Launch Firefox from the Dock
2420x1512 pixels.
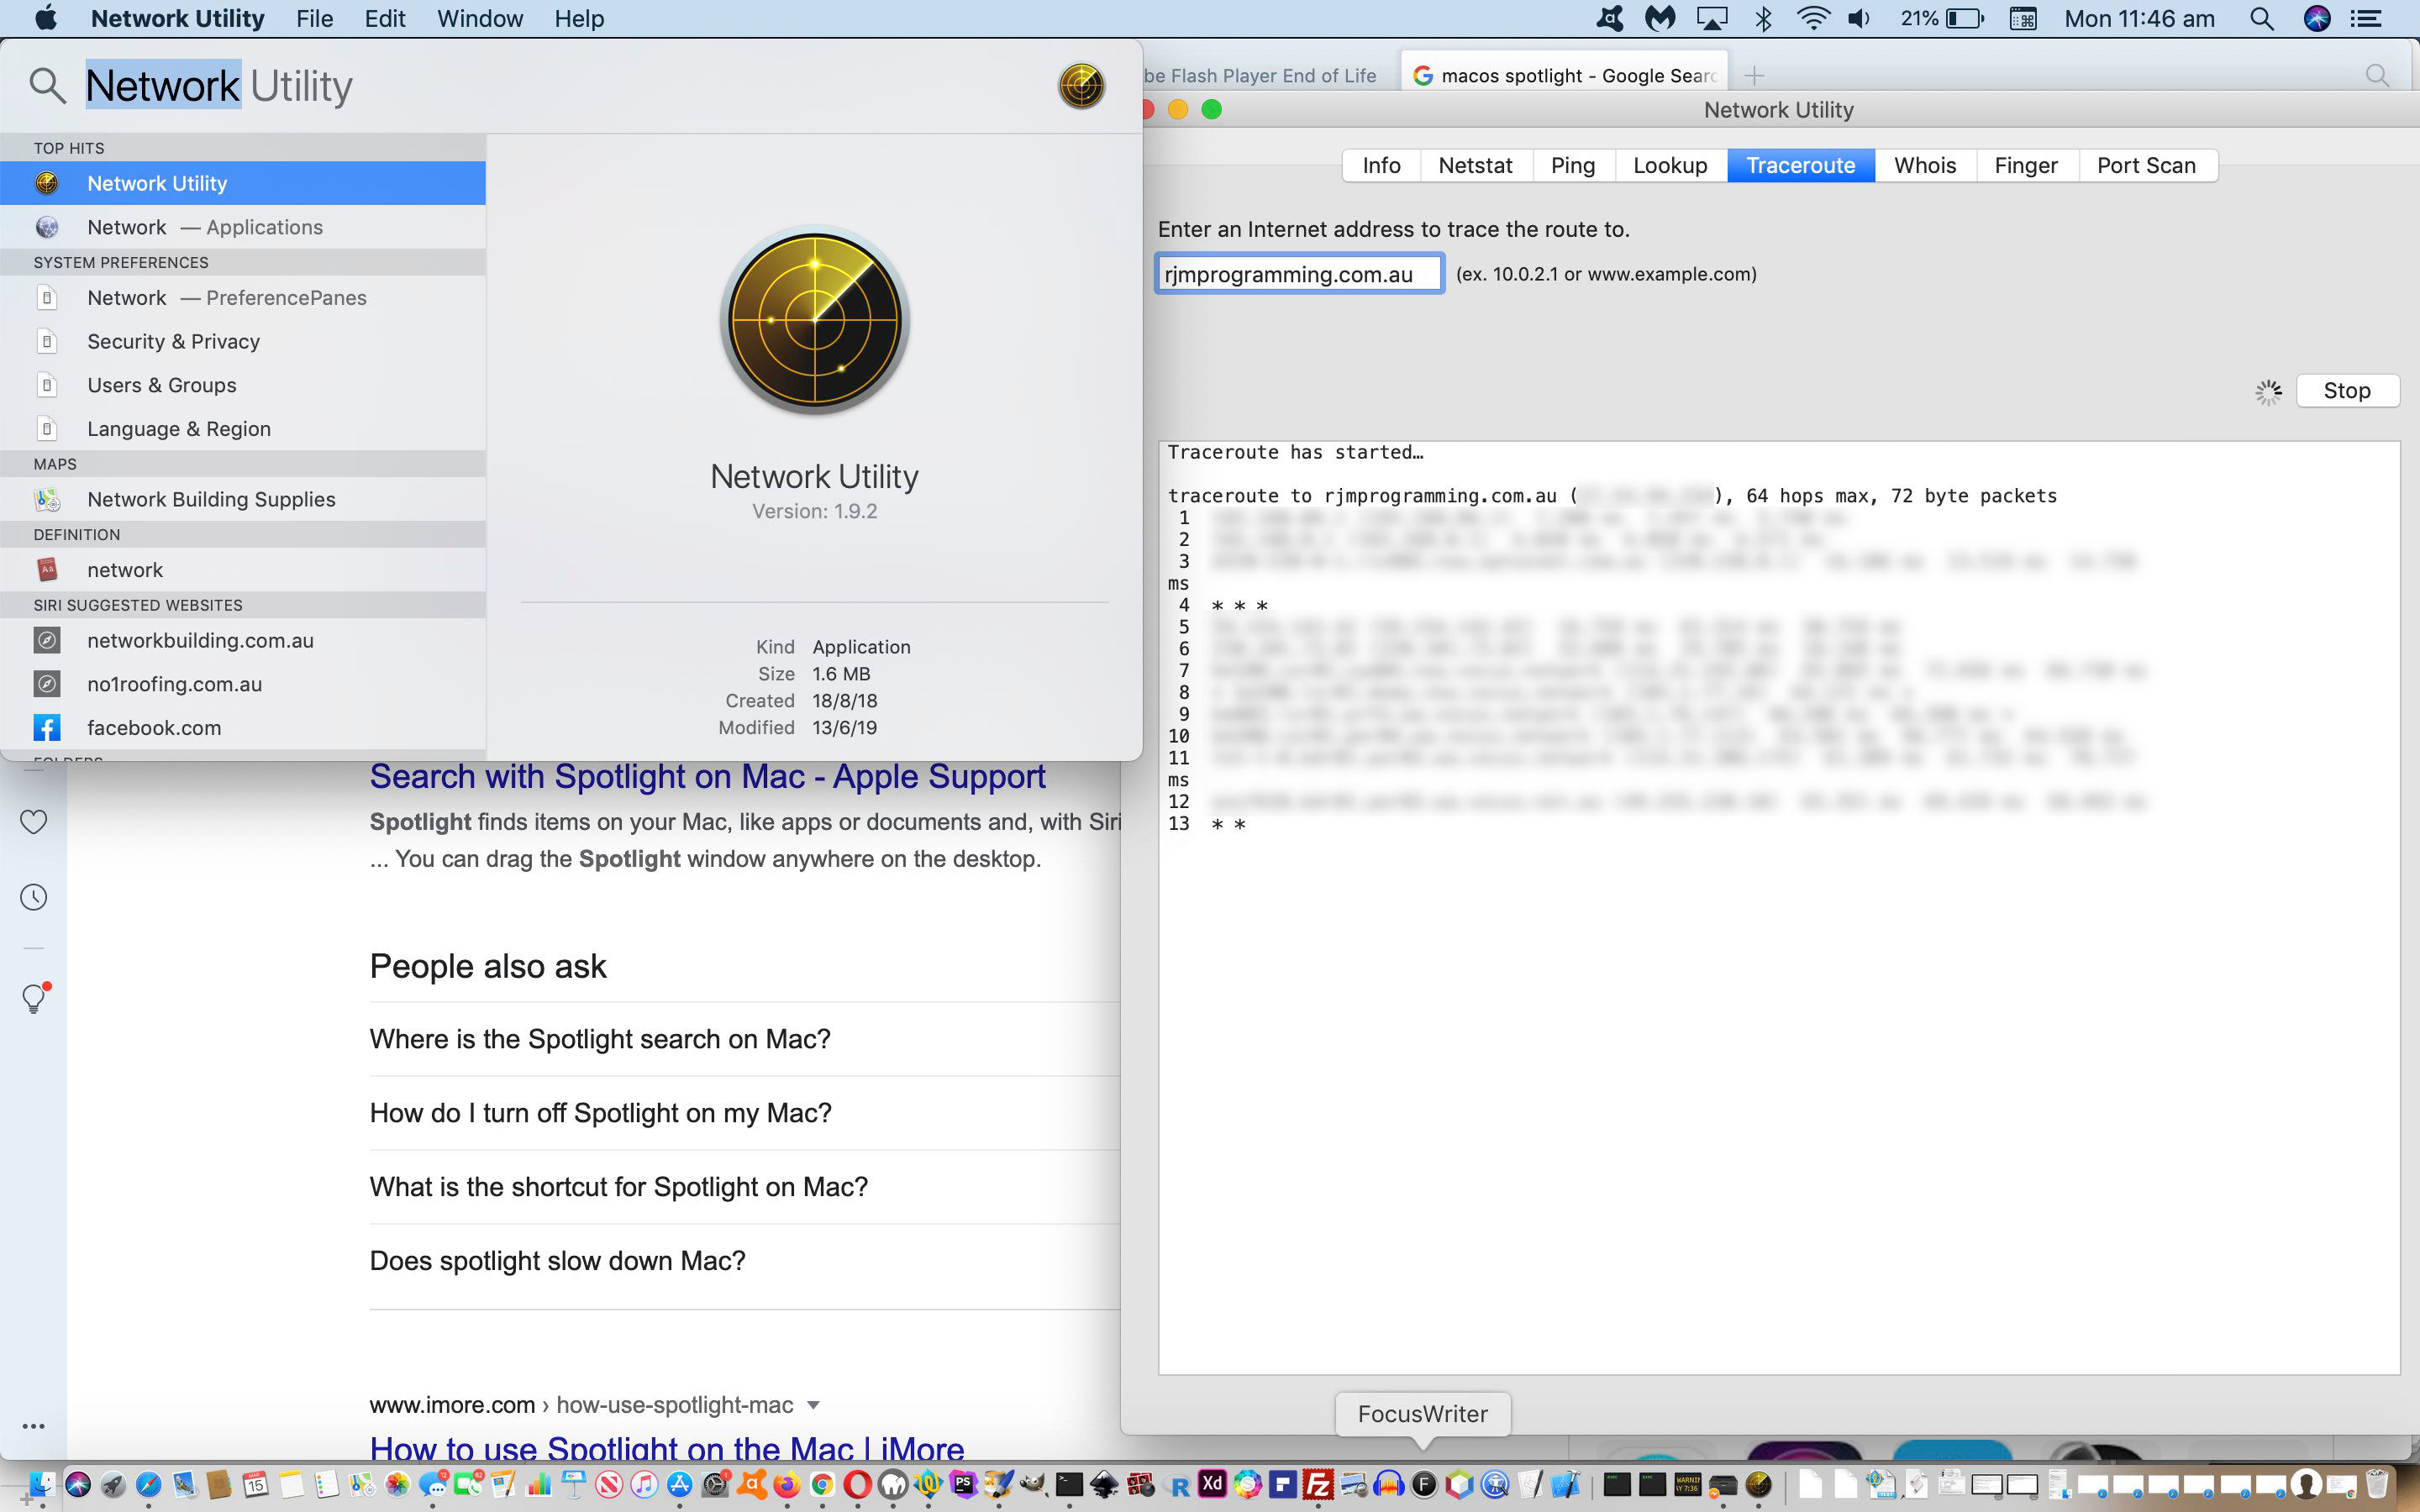(786, 1484)
